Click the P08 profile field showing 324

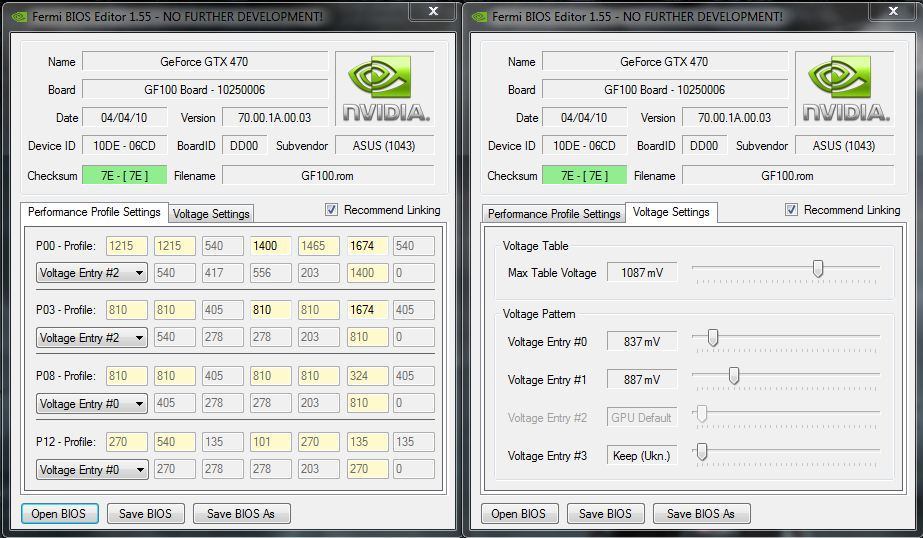tap(367, 376)
